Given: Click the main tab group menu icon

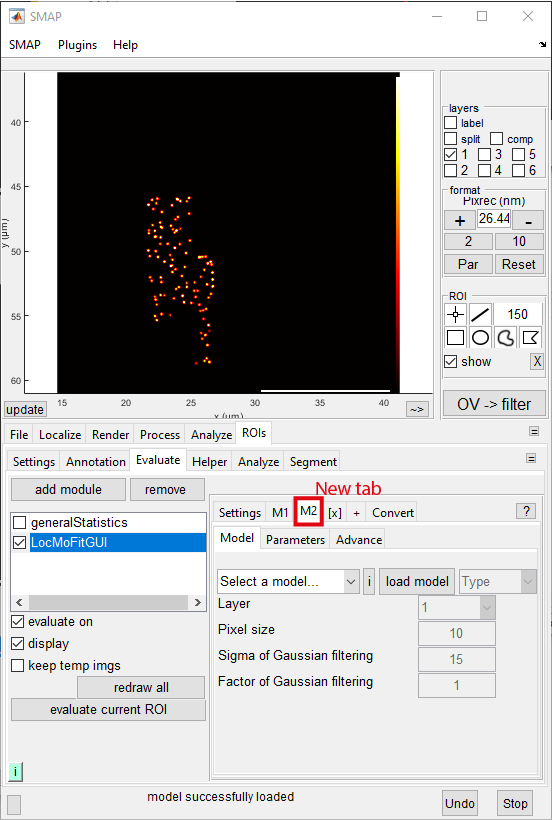Looking at the screenshot, I should (x=534, y=431).
